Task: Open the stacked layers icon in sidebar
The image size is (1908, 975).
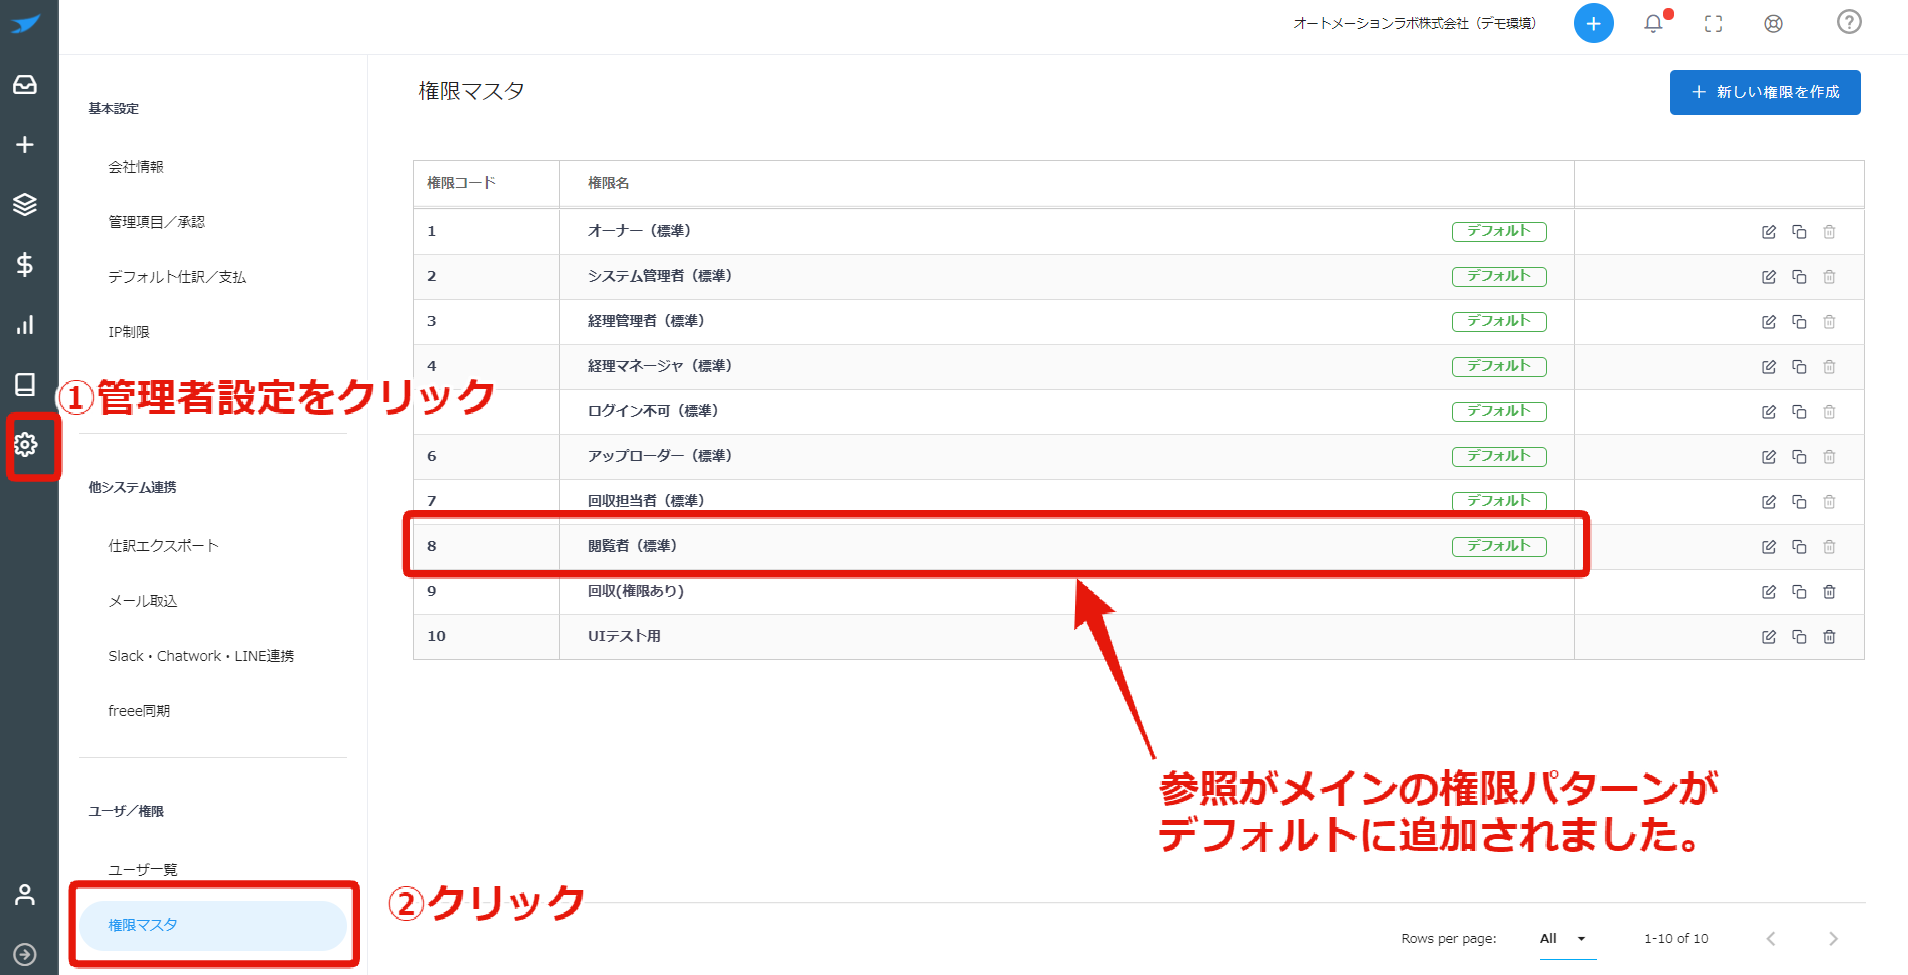Action: 25,205
